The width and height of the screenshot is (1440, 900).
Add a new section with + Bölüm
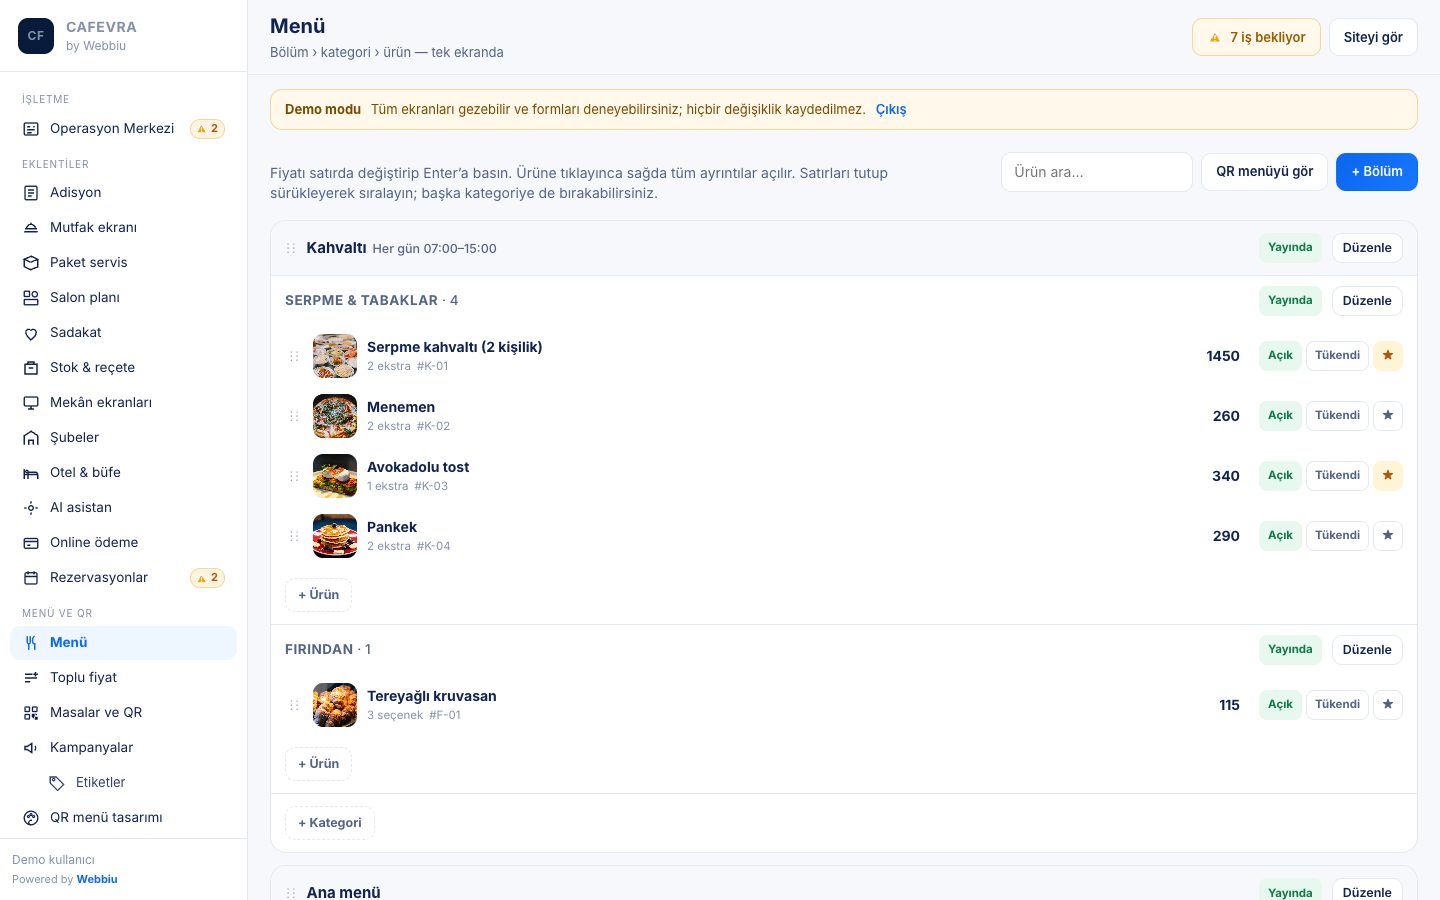(x=1377, y=172)
